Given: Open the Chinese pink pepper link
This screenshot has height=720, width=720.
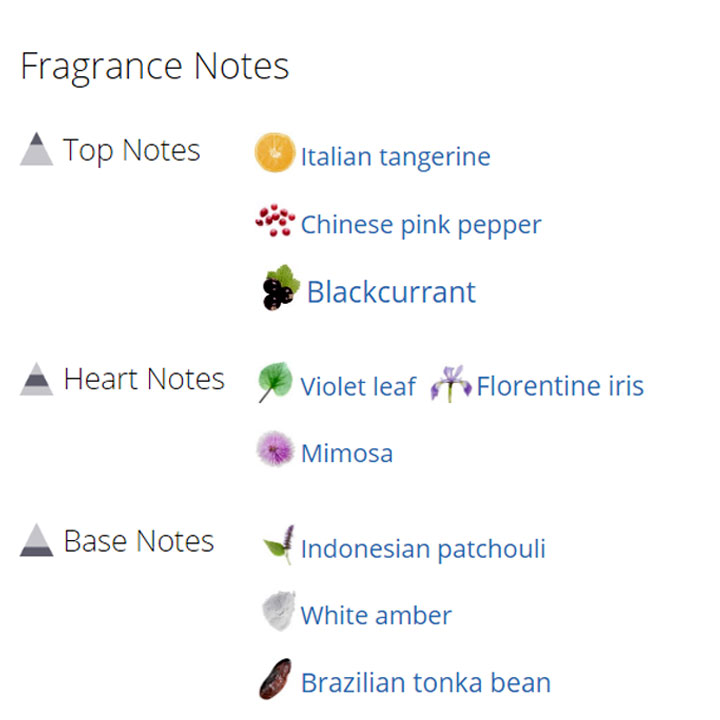Looking at the screenshot, I should coord(421,225).
